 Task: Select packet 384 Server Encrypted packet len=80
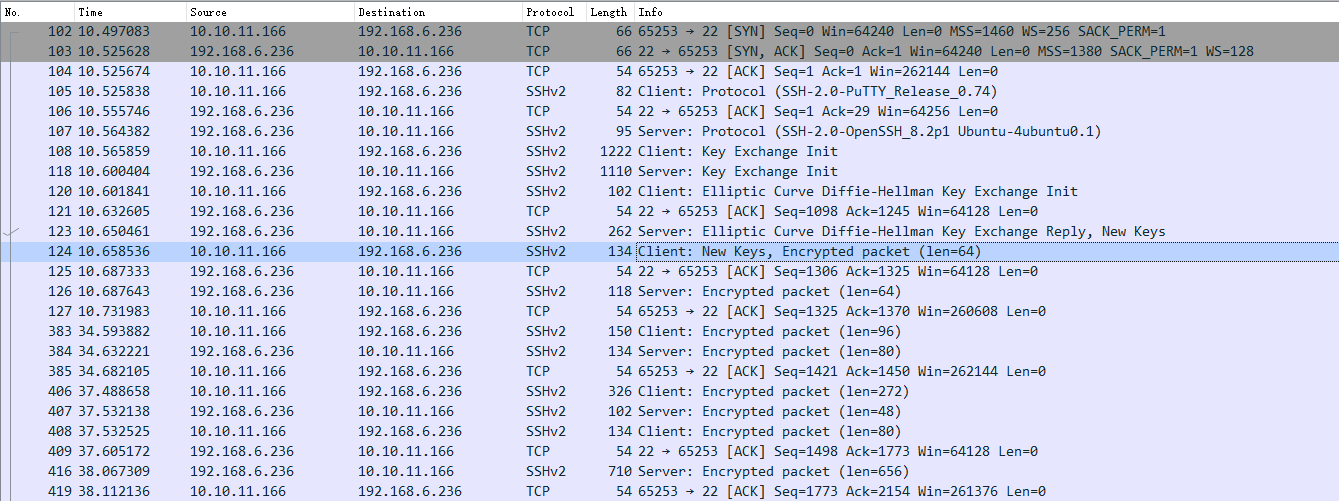[669, 351]
